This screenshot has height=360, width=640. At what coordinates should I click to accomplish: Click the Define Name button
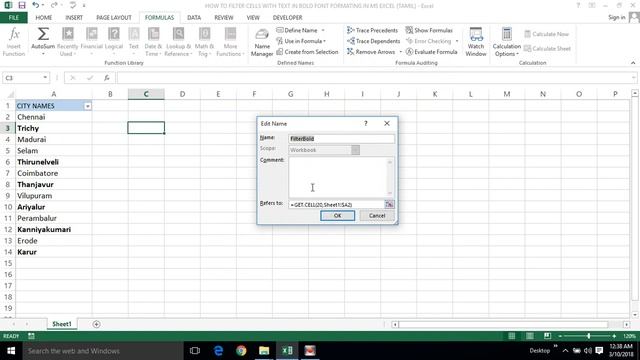coord(297,30)
